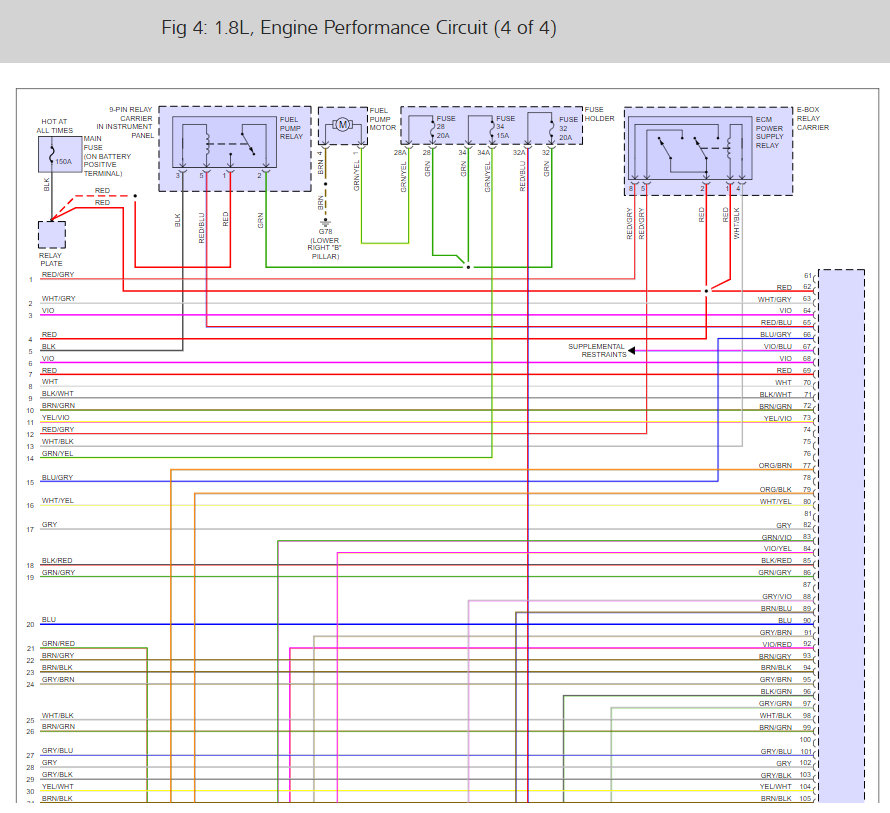Click the ORG/BRN label at pin 77
Image resolution: width=890 pixels, height=813 pixels.
pos(775,466)
